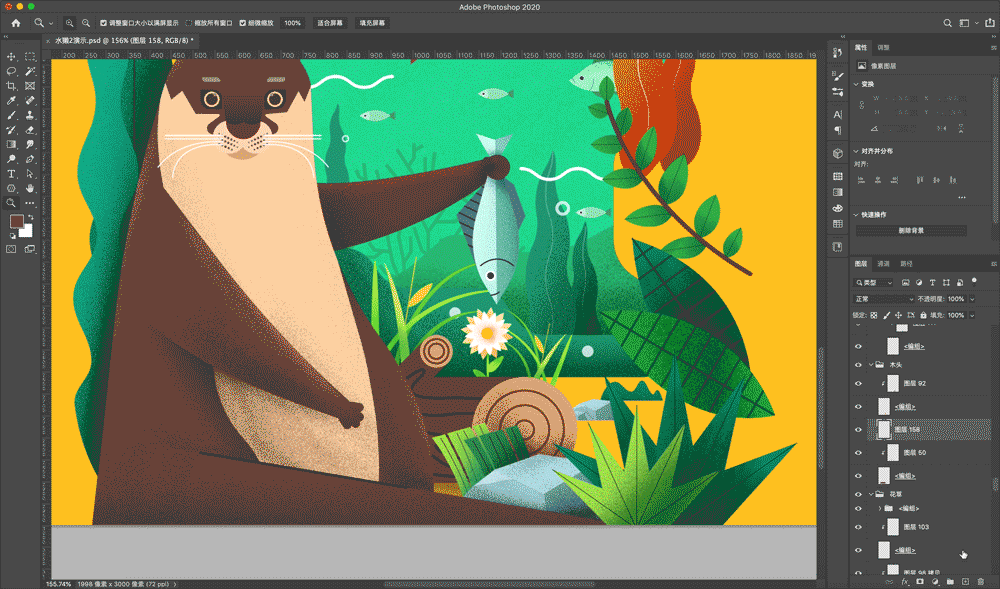The image size is (1000, 589).
Task: Select the Move tool
Action: 11,57
